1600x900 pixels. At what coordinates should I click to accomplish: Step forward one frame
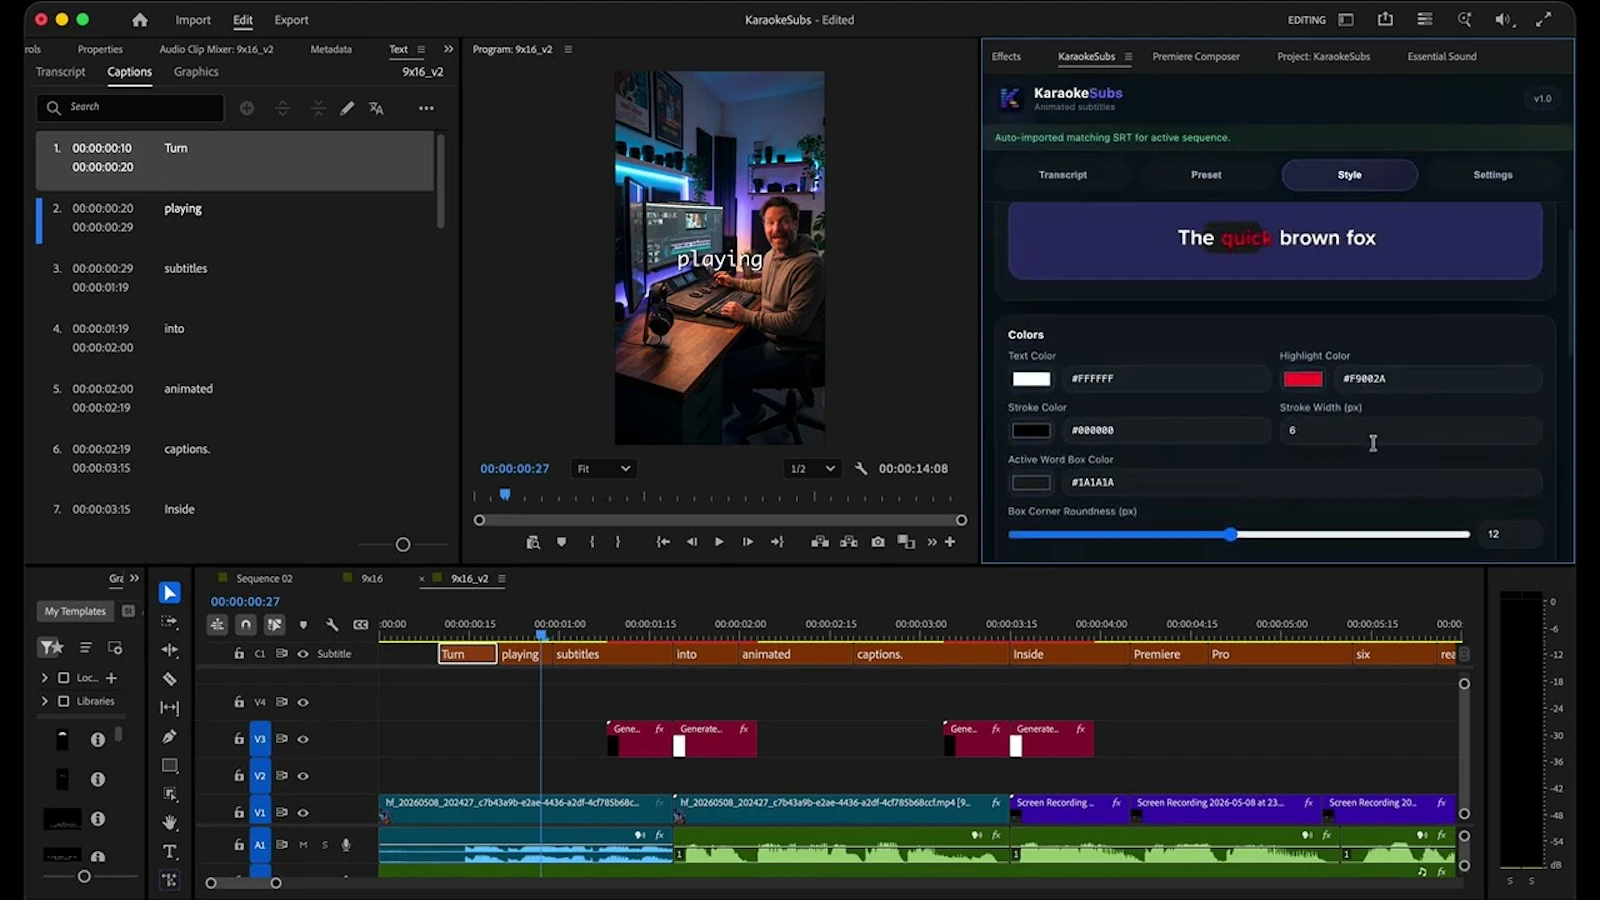[x=747, y=542]
